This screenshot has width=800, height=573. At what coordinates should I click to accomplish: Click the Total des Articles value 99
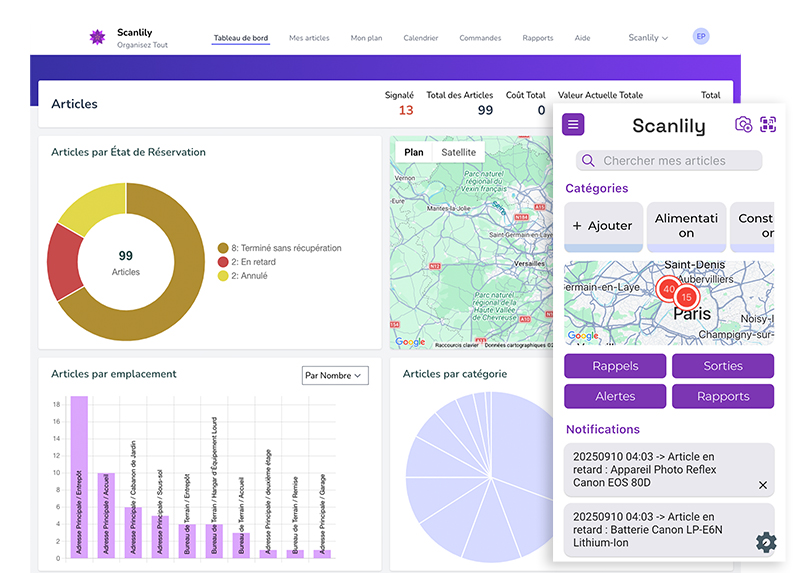pyautogui.click(x=485, y=110)
